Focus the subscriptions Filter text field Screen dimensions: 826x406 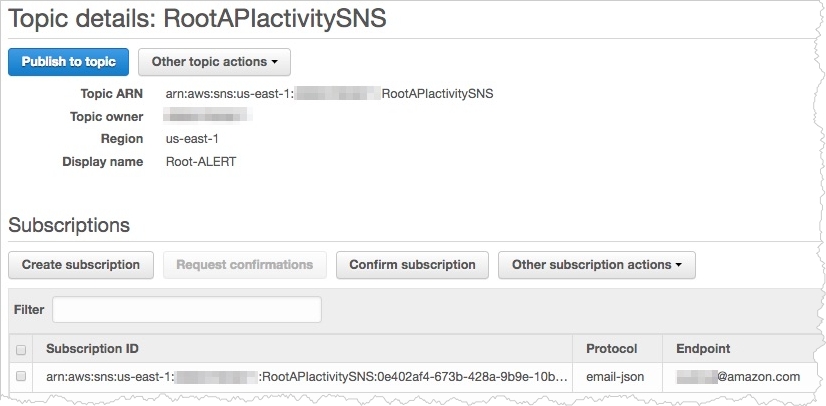coord(187,310)
